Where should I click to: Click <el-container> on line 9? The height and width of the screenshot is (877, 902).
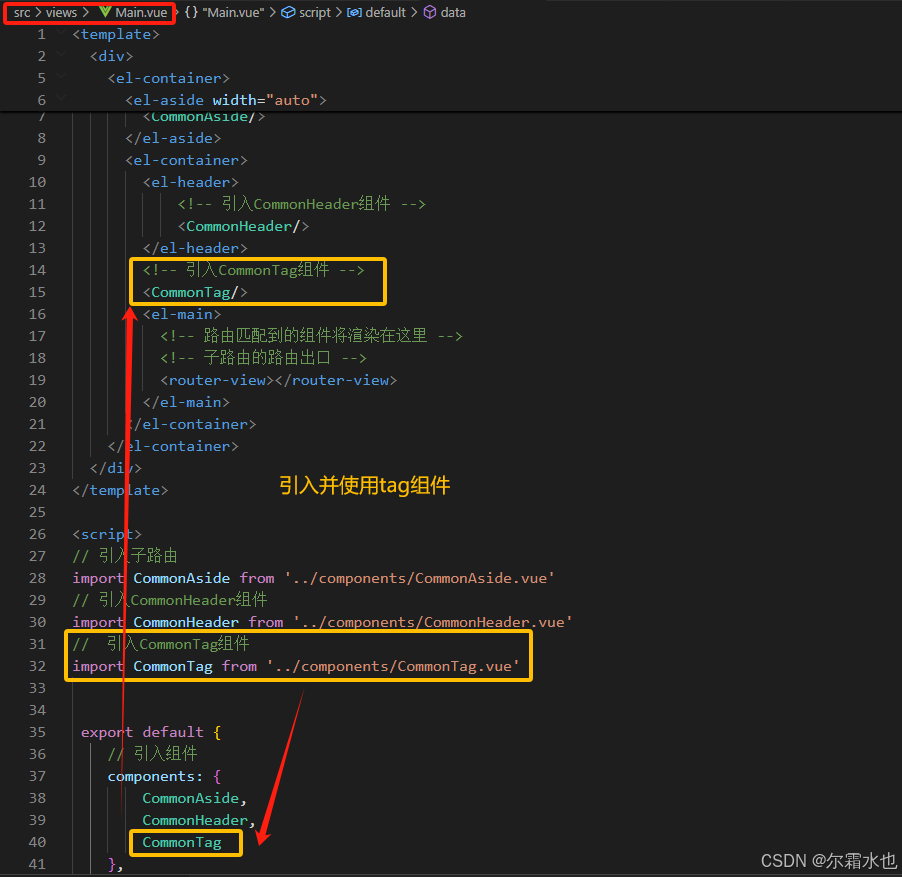click(186, 160)
